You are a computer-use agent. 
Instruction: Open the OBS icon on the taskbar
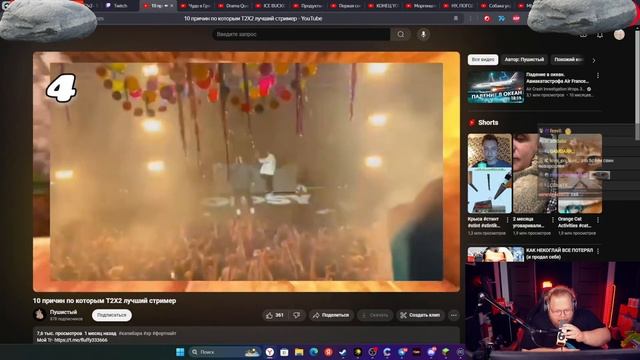(x=372, y=352)
